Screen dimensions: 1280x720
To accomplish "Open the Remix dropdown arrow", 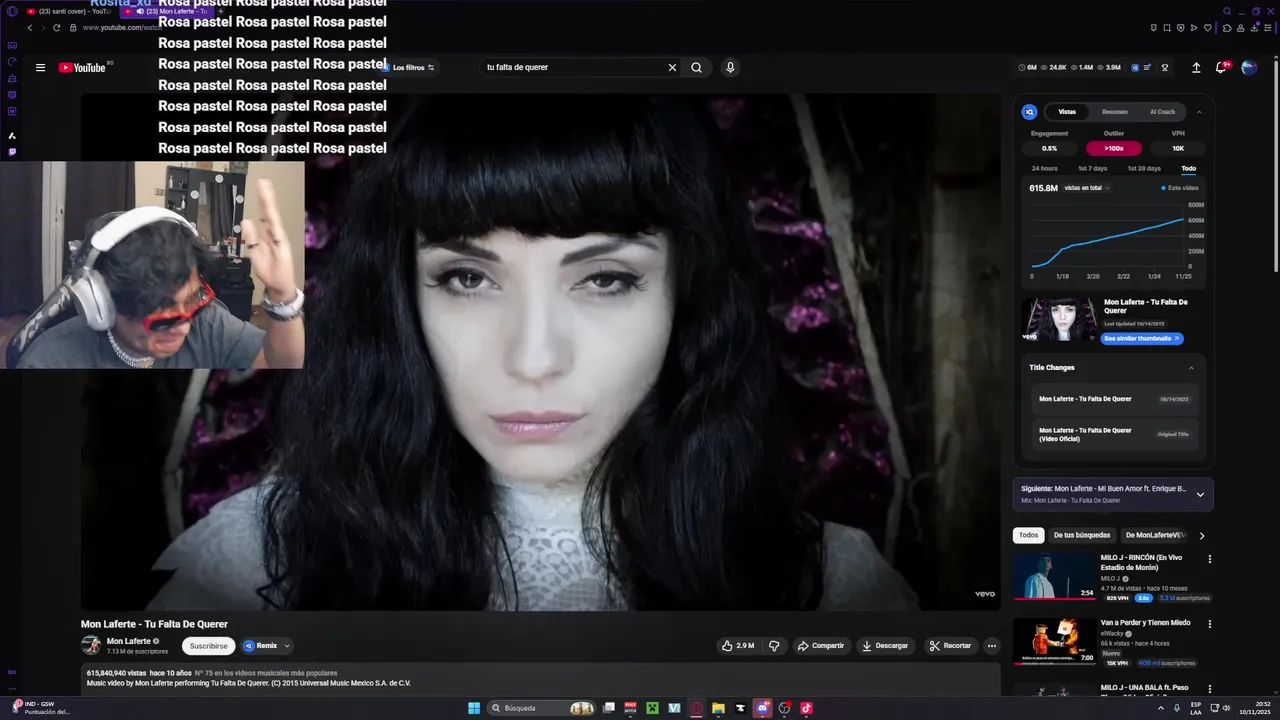I will click(x=287, y=646).
